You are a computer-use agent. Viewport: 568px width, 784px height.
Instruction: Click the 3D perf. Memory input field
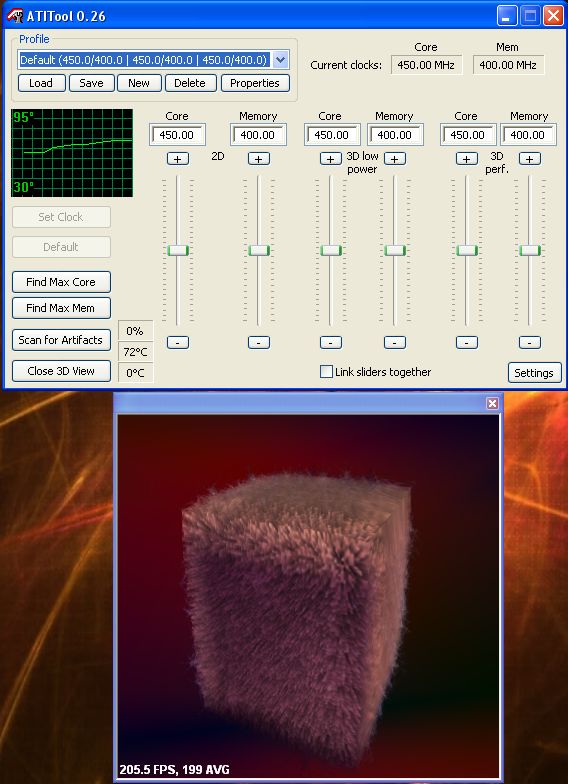pyautogui.click(x=528, y=135)
